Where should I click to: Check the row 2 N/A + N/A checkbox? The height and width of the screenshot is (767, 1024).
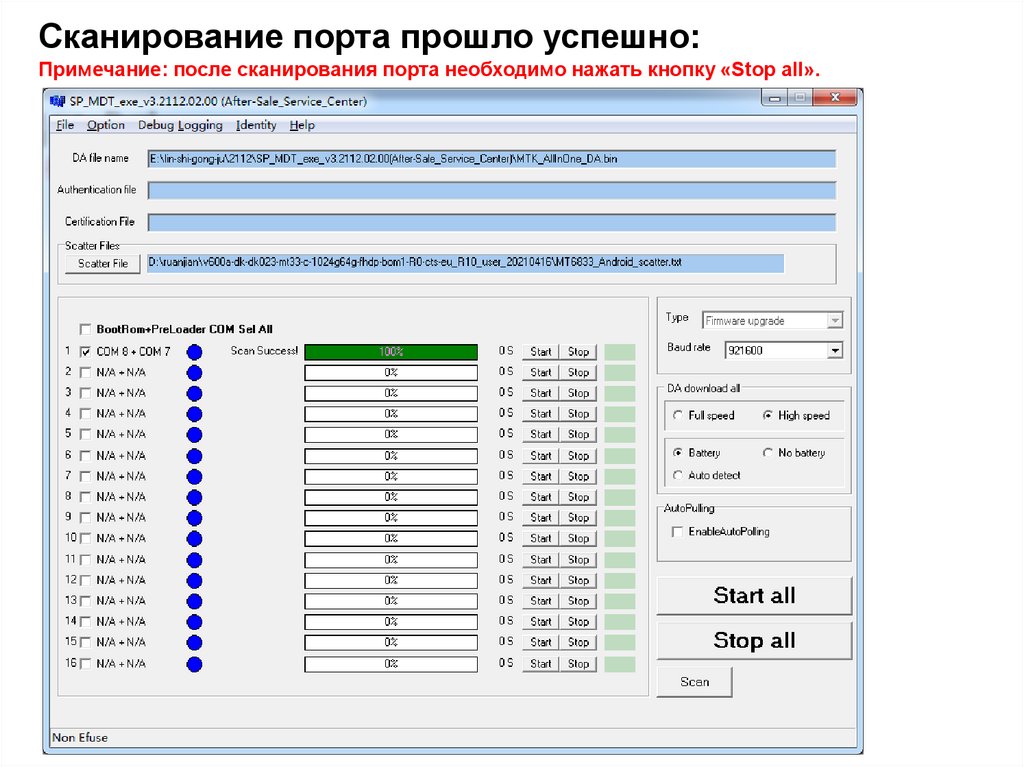85,372
